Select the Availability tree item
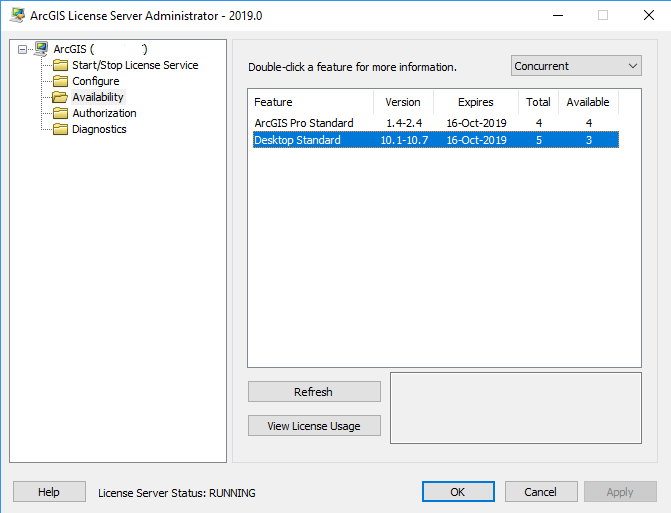Viewport: 671px width, 513px height. click(x=98, y=97)
